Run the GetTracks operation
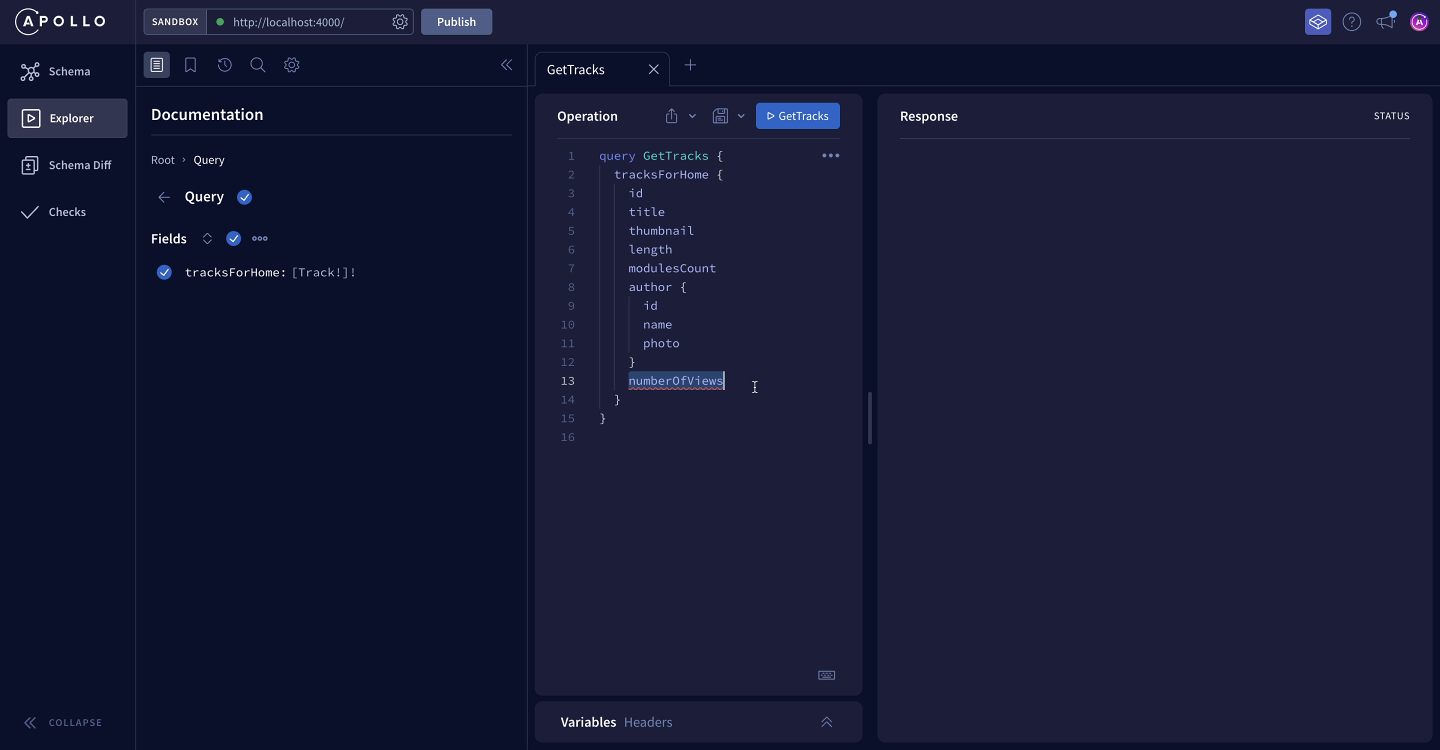This screenshot has height=750, width=1440. (x=798, y=116)
